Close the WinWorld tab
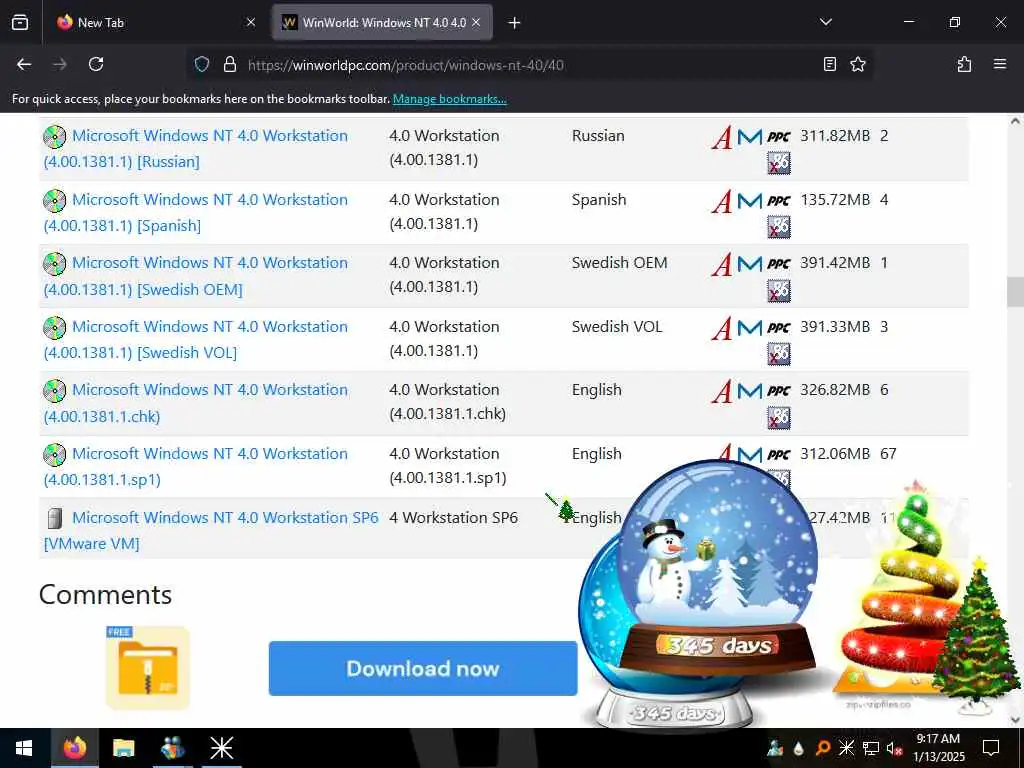The width and height of the screenshot is (1024, 768). 476,22
